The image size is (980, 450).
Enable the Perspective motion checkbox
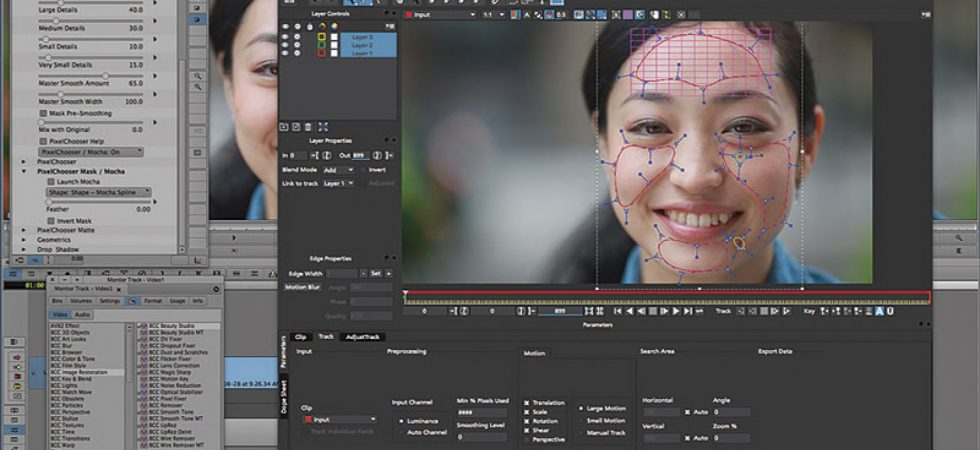coord(526,439)
